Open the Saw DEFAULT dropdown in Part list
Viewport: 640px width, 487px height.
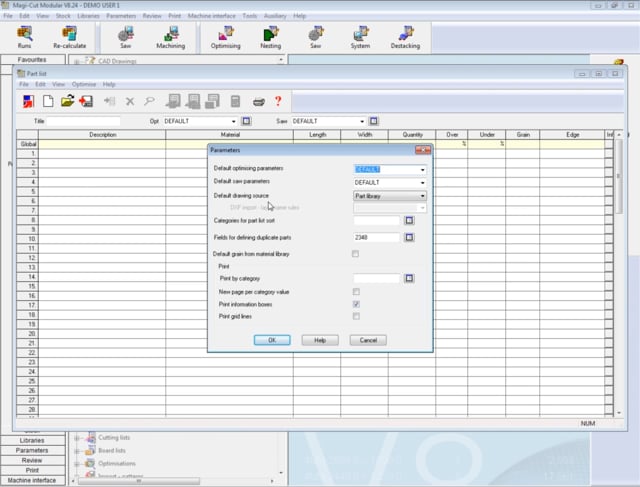pos(362,121)
